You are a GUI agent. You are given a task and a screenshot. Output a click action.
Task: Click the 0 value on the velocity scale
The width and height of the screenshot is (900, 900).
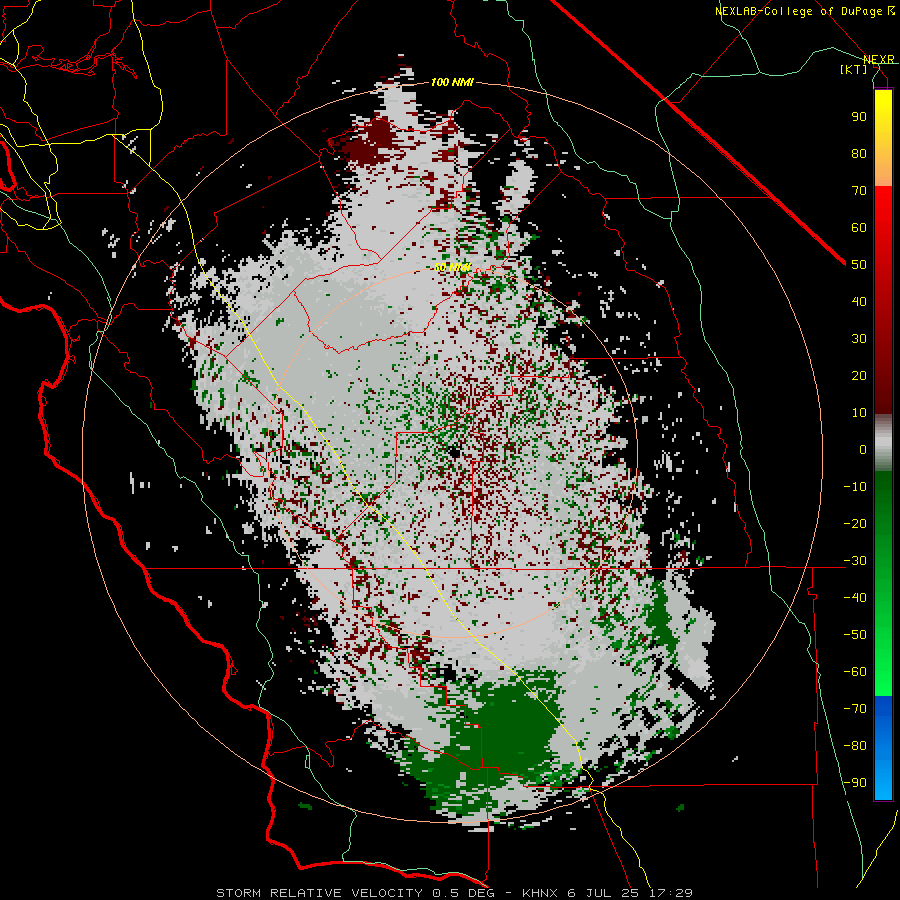click(863, 450)
